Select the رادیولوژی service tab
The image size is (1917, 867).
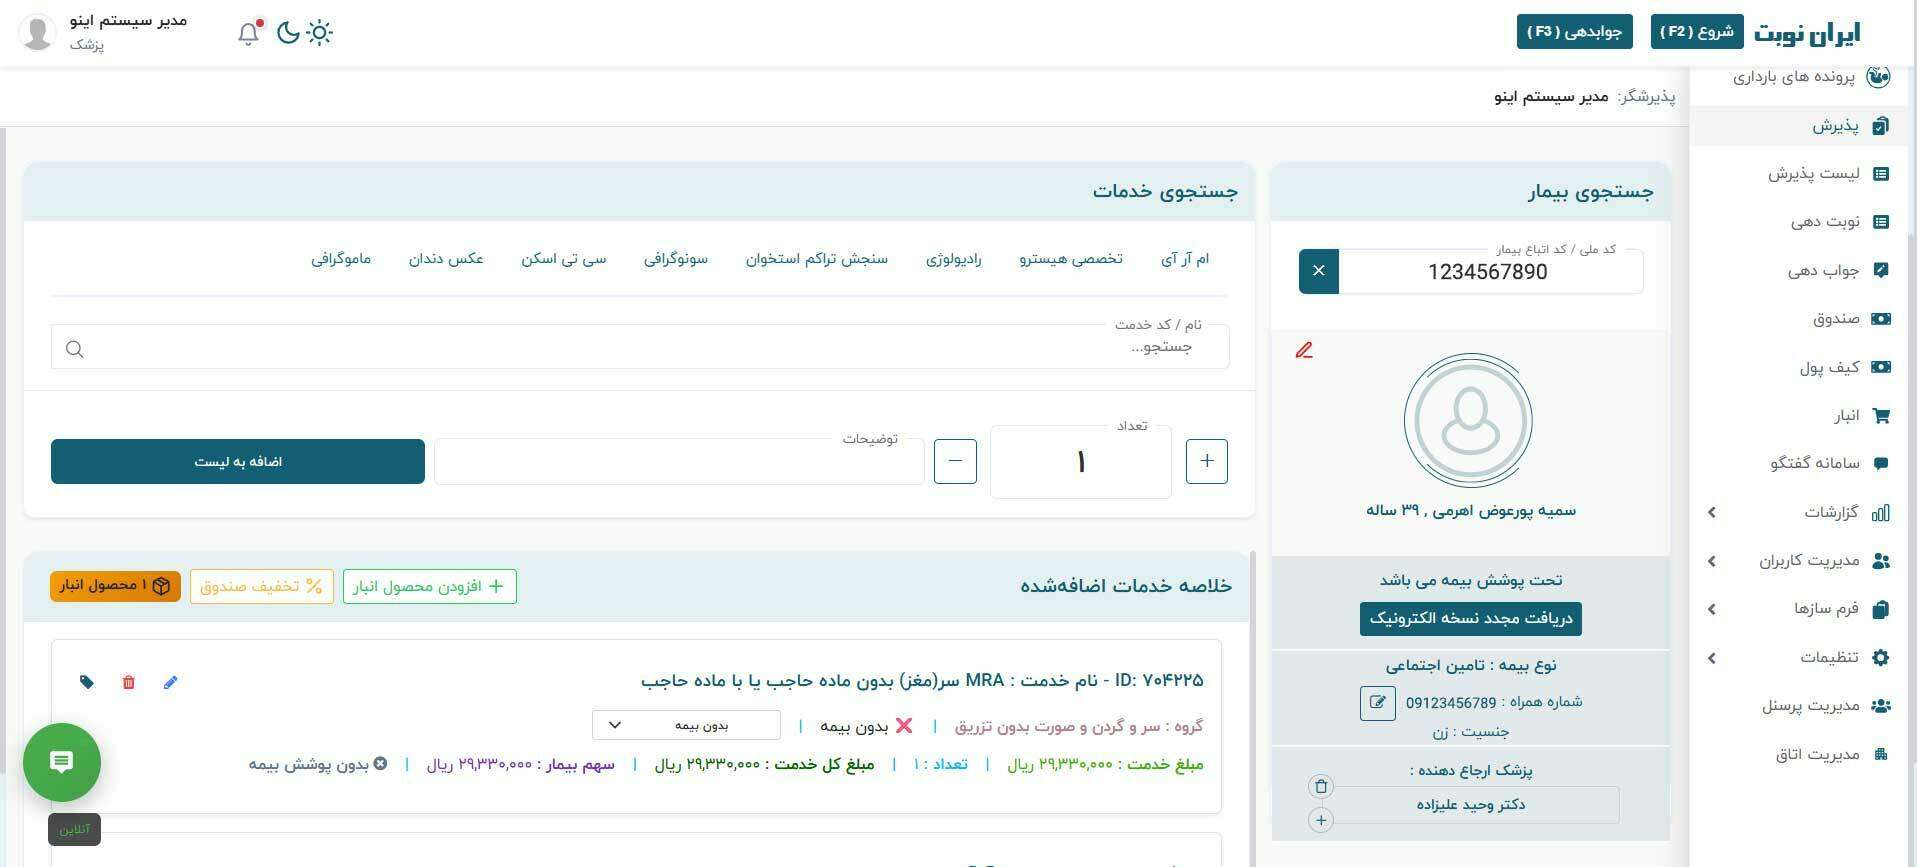click(x=954, y=259)
